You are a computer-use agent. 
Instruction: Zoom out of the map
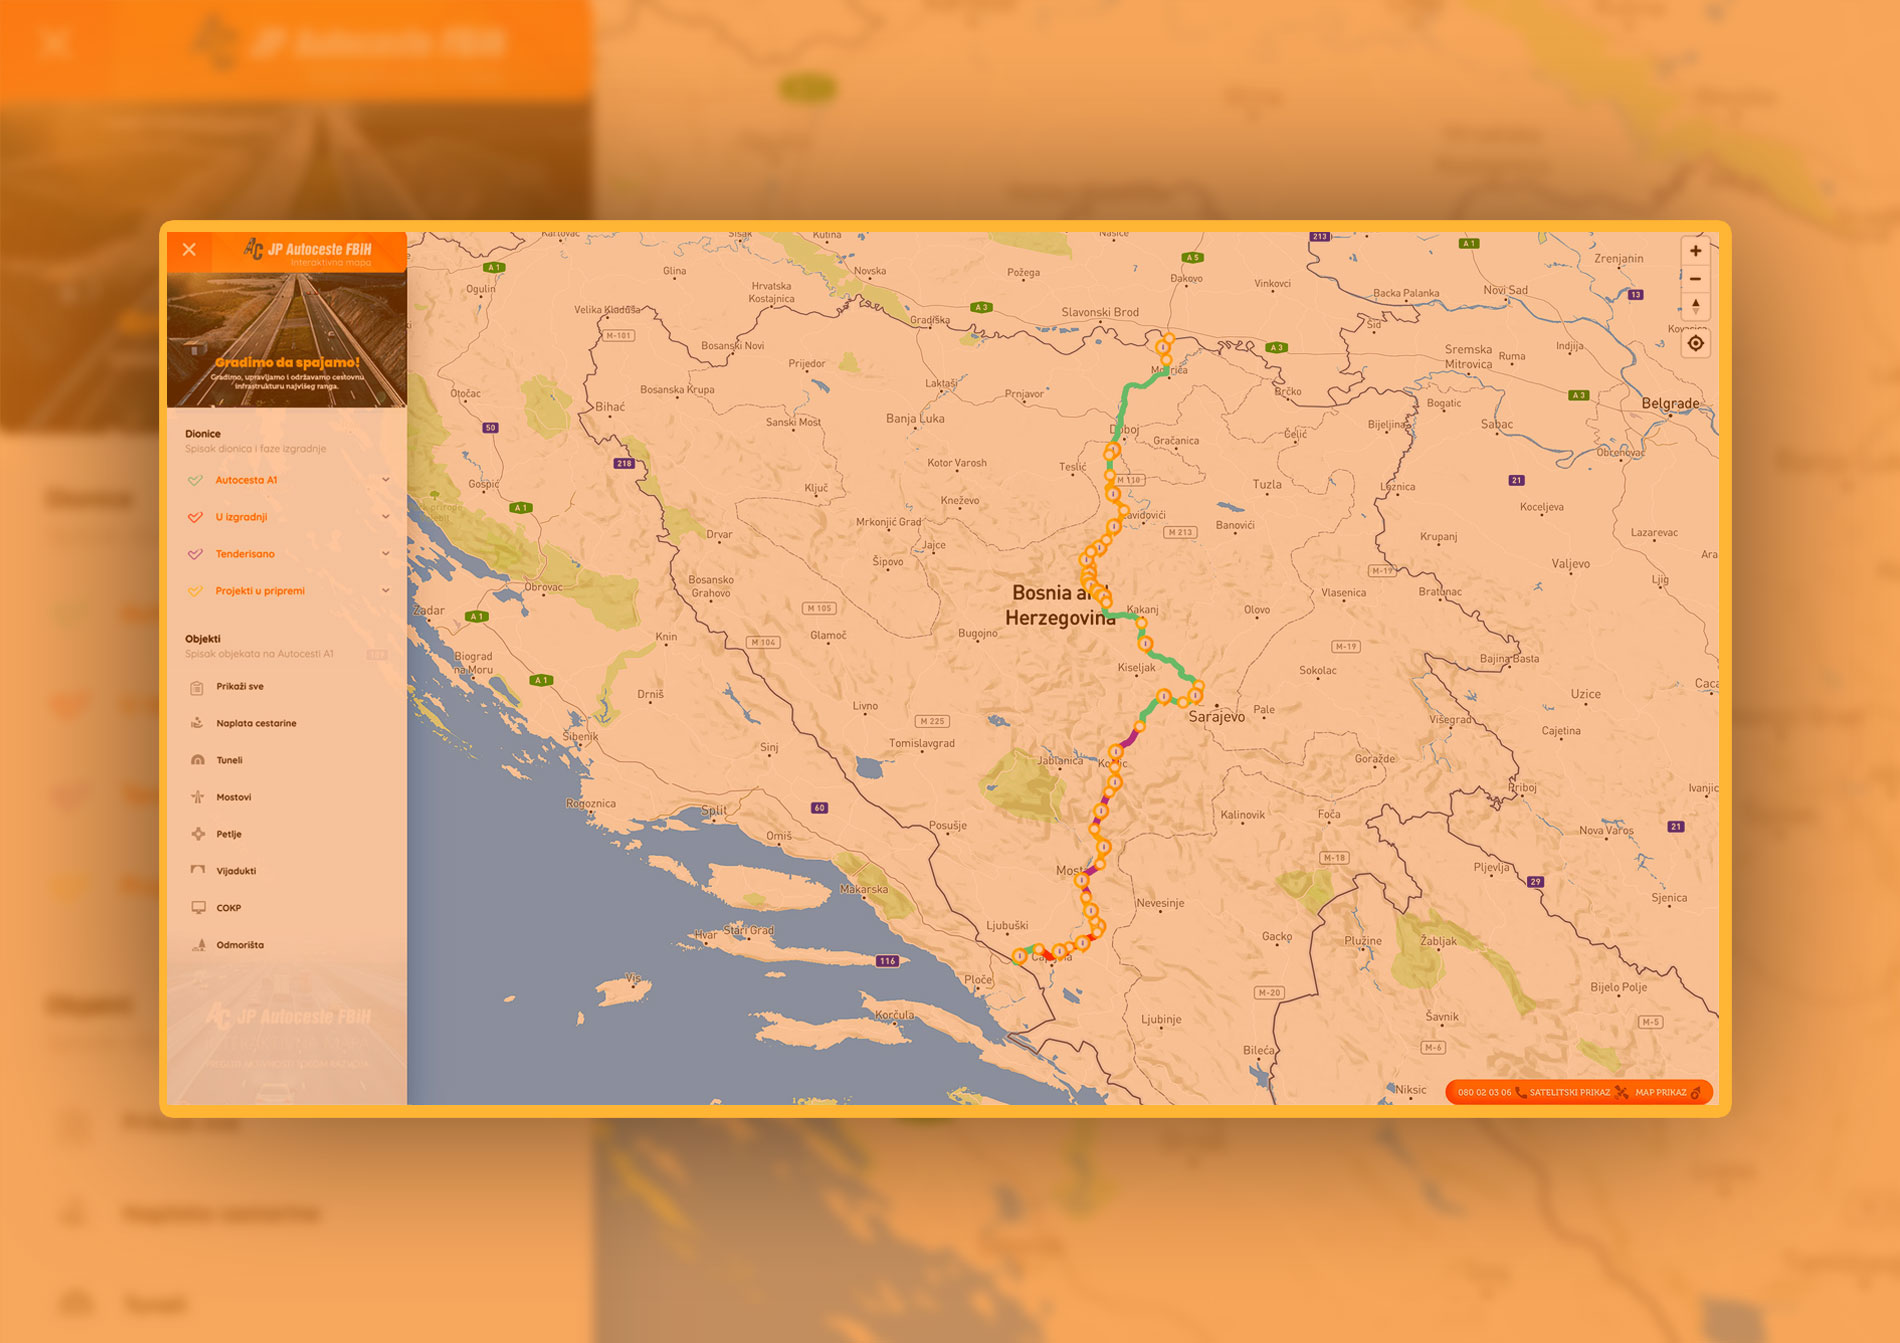pyautogui.click(x=1695, y=279)
